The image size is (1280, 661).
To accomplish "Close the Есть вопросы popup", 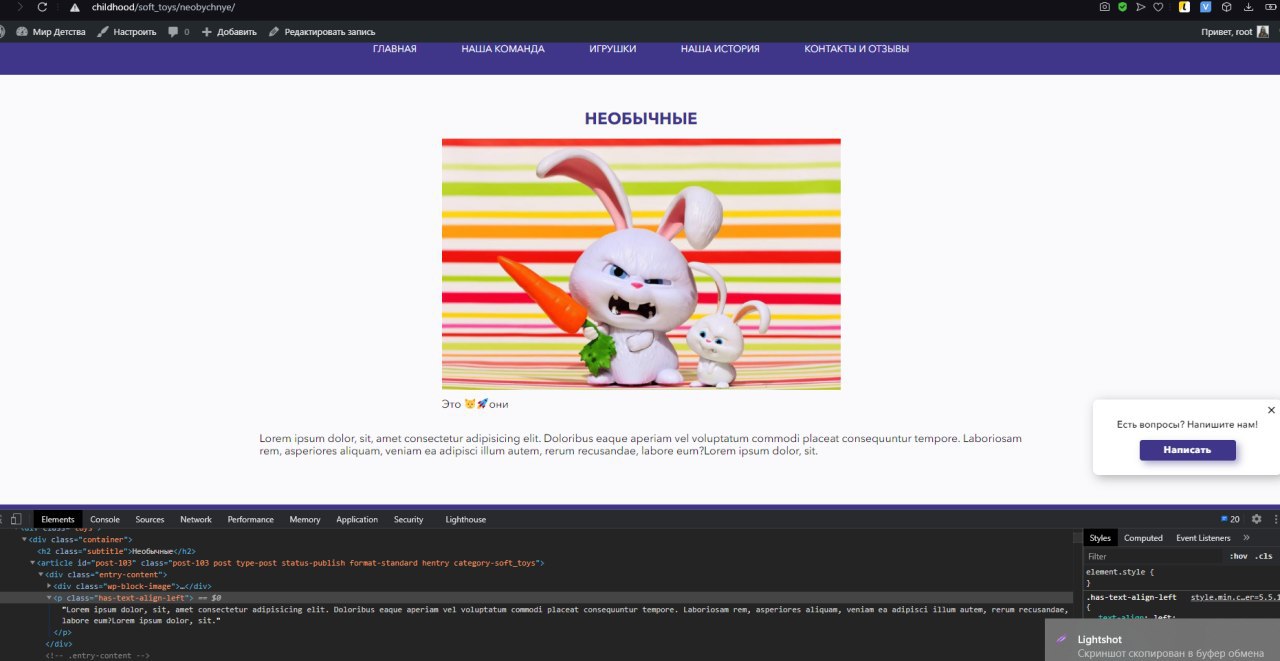I will pyautogui.click(x=1271, y=410).
